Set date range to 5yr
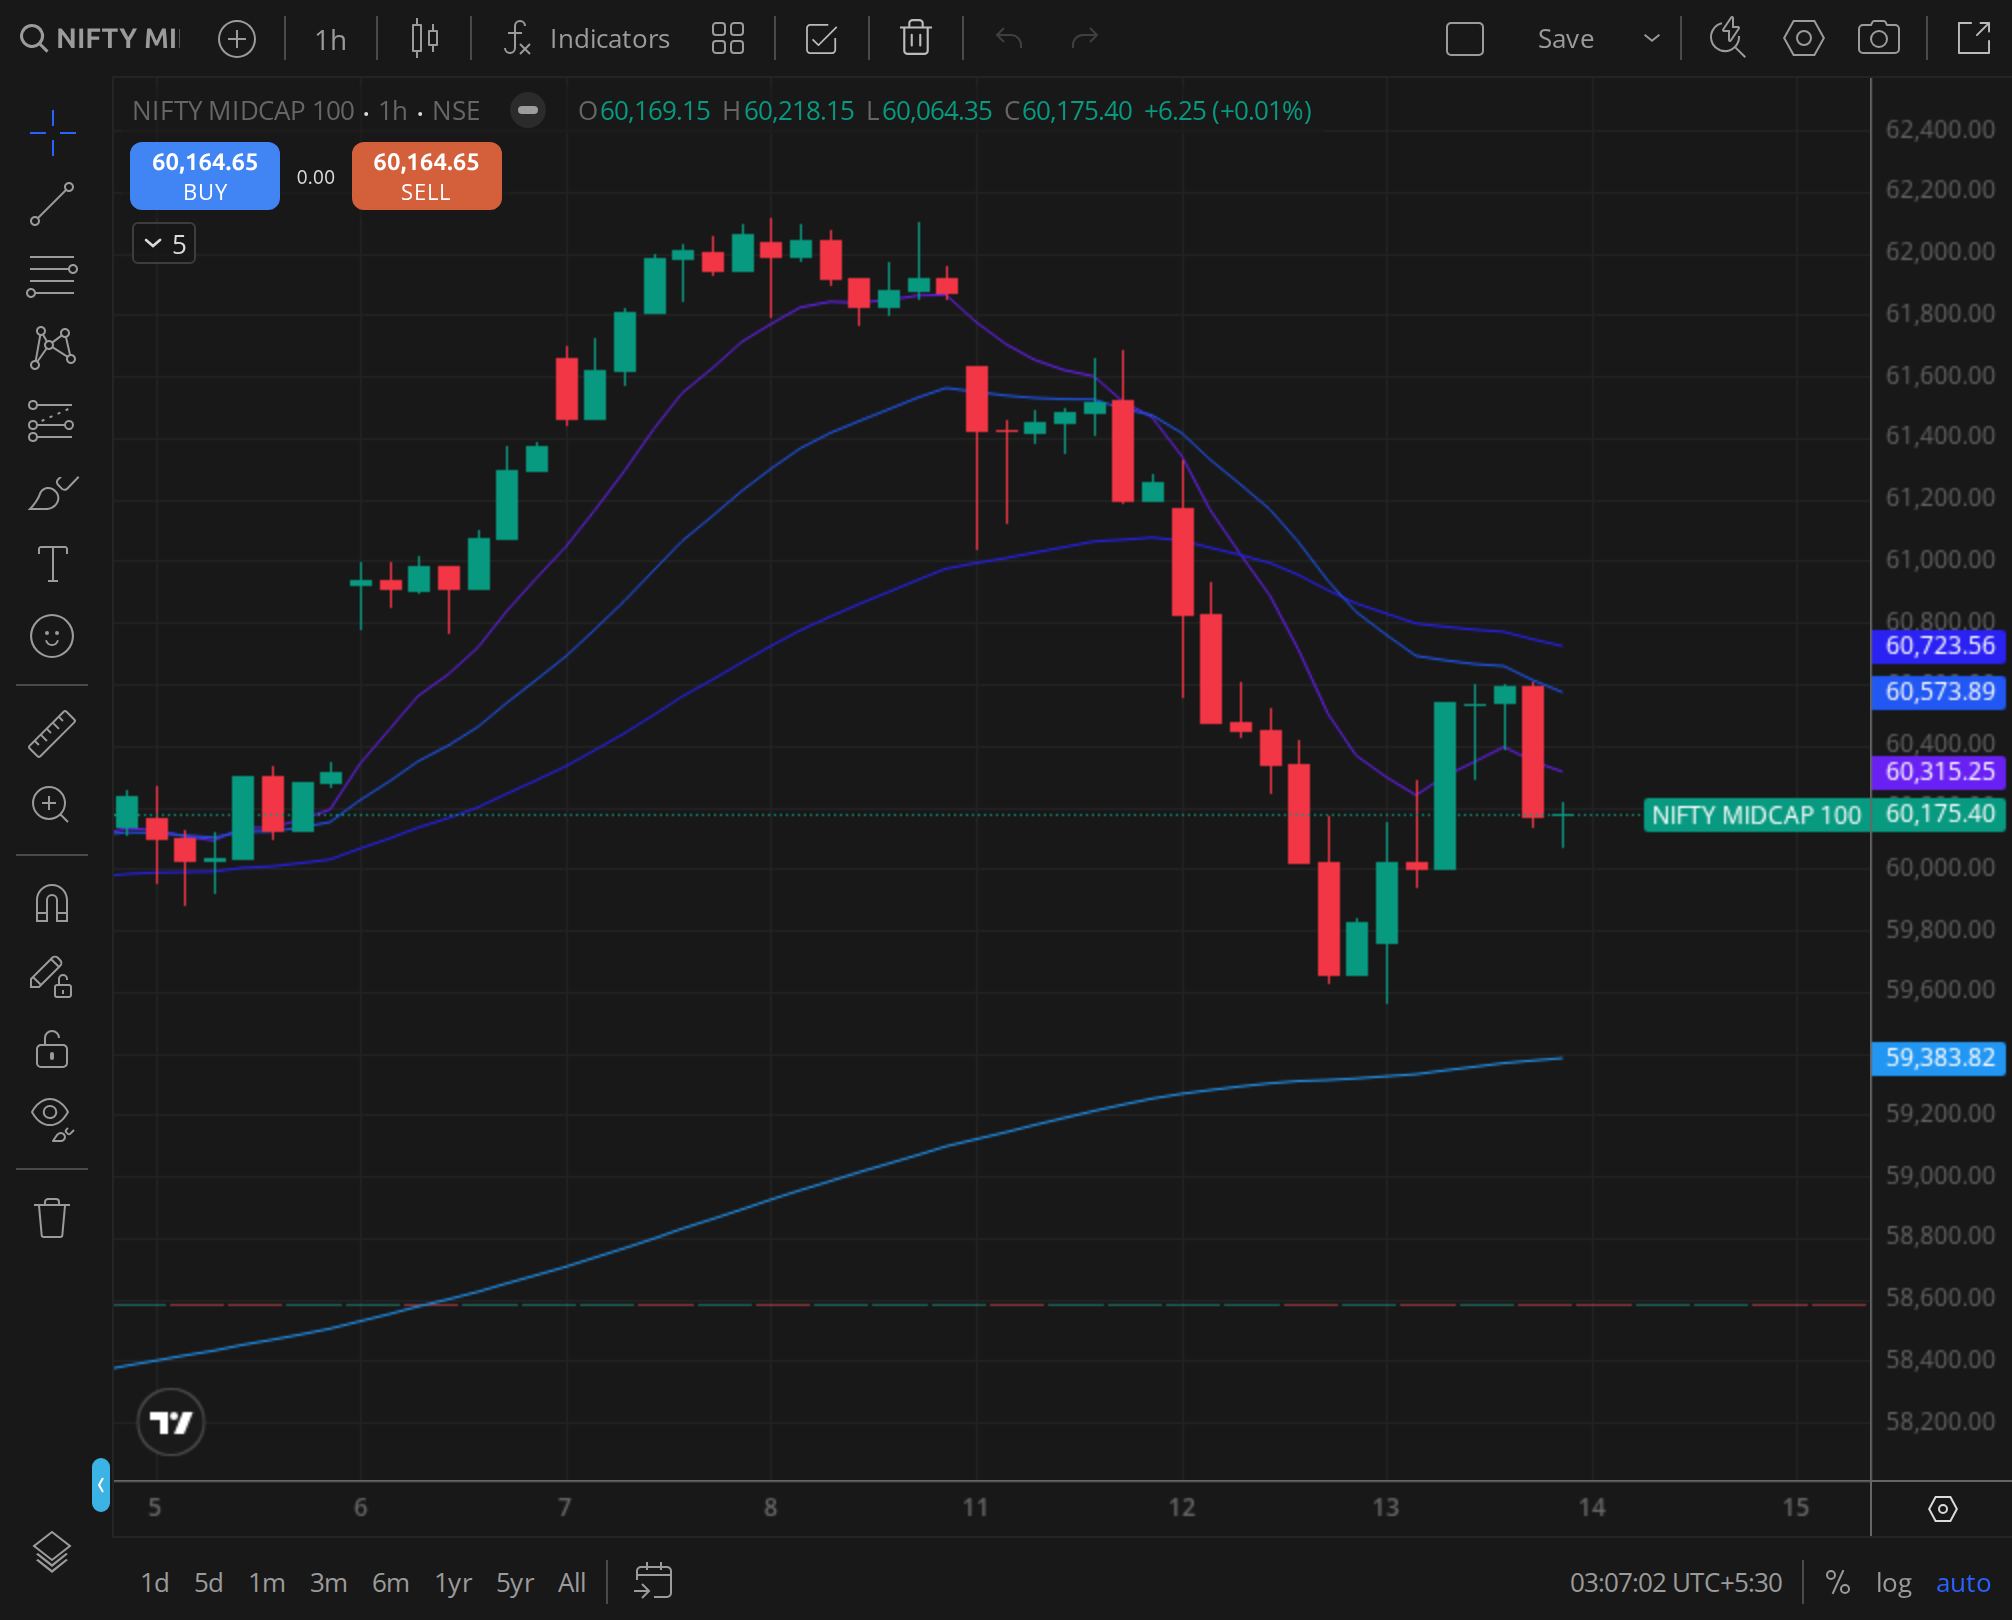Screen dimensions: 2012x1620 515,1583
